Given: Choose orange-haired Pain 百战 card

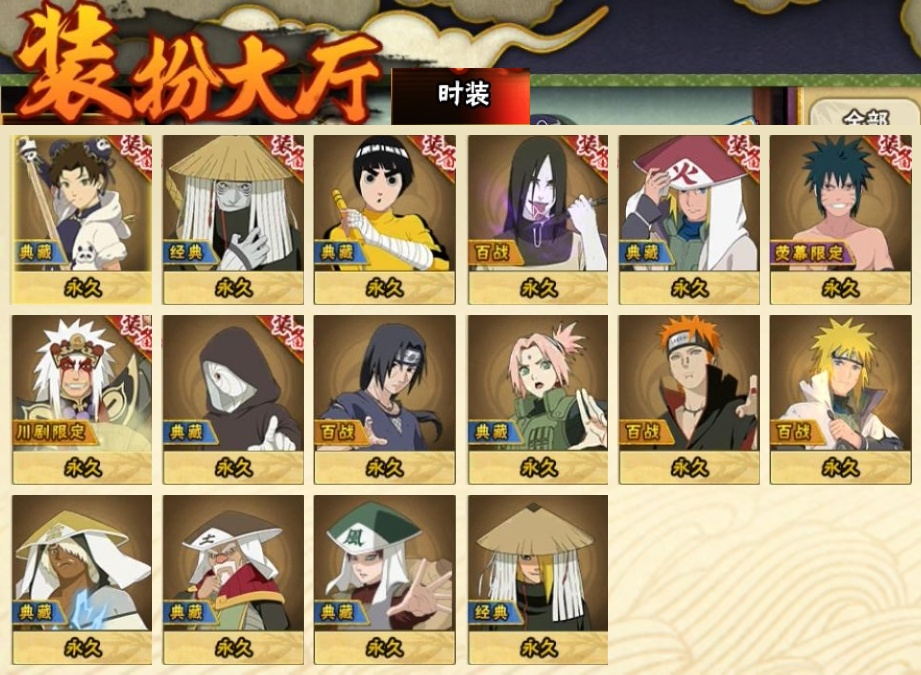Looking at the screenshot, I should tap(689, 399).
